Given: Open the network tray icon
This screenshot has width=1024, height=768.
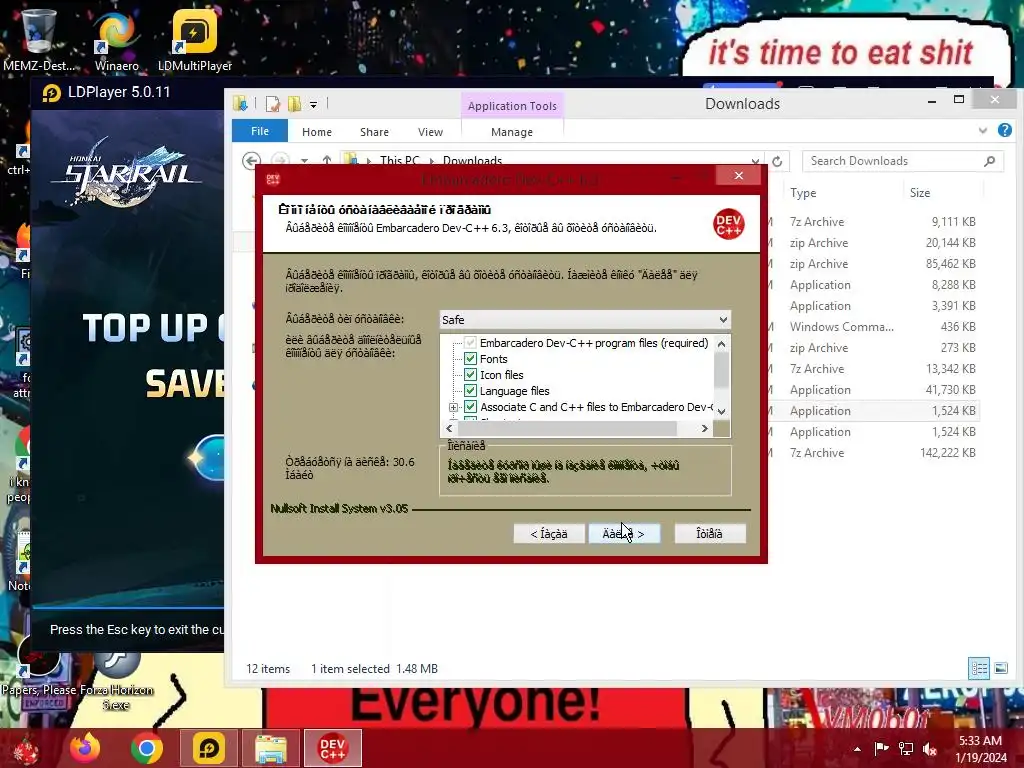Looking at the screenshot, I should pos(906,749).
